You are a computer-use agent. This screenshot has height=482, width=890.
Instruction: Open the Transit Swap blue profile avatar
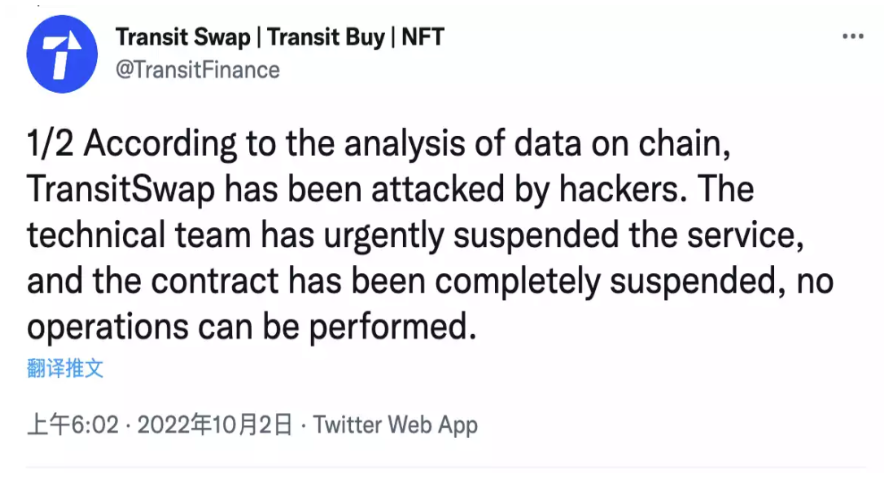tap(62, 54)
